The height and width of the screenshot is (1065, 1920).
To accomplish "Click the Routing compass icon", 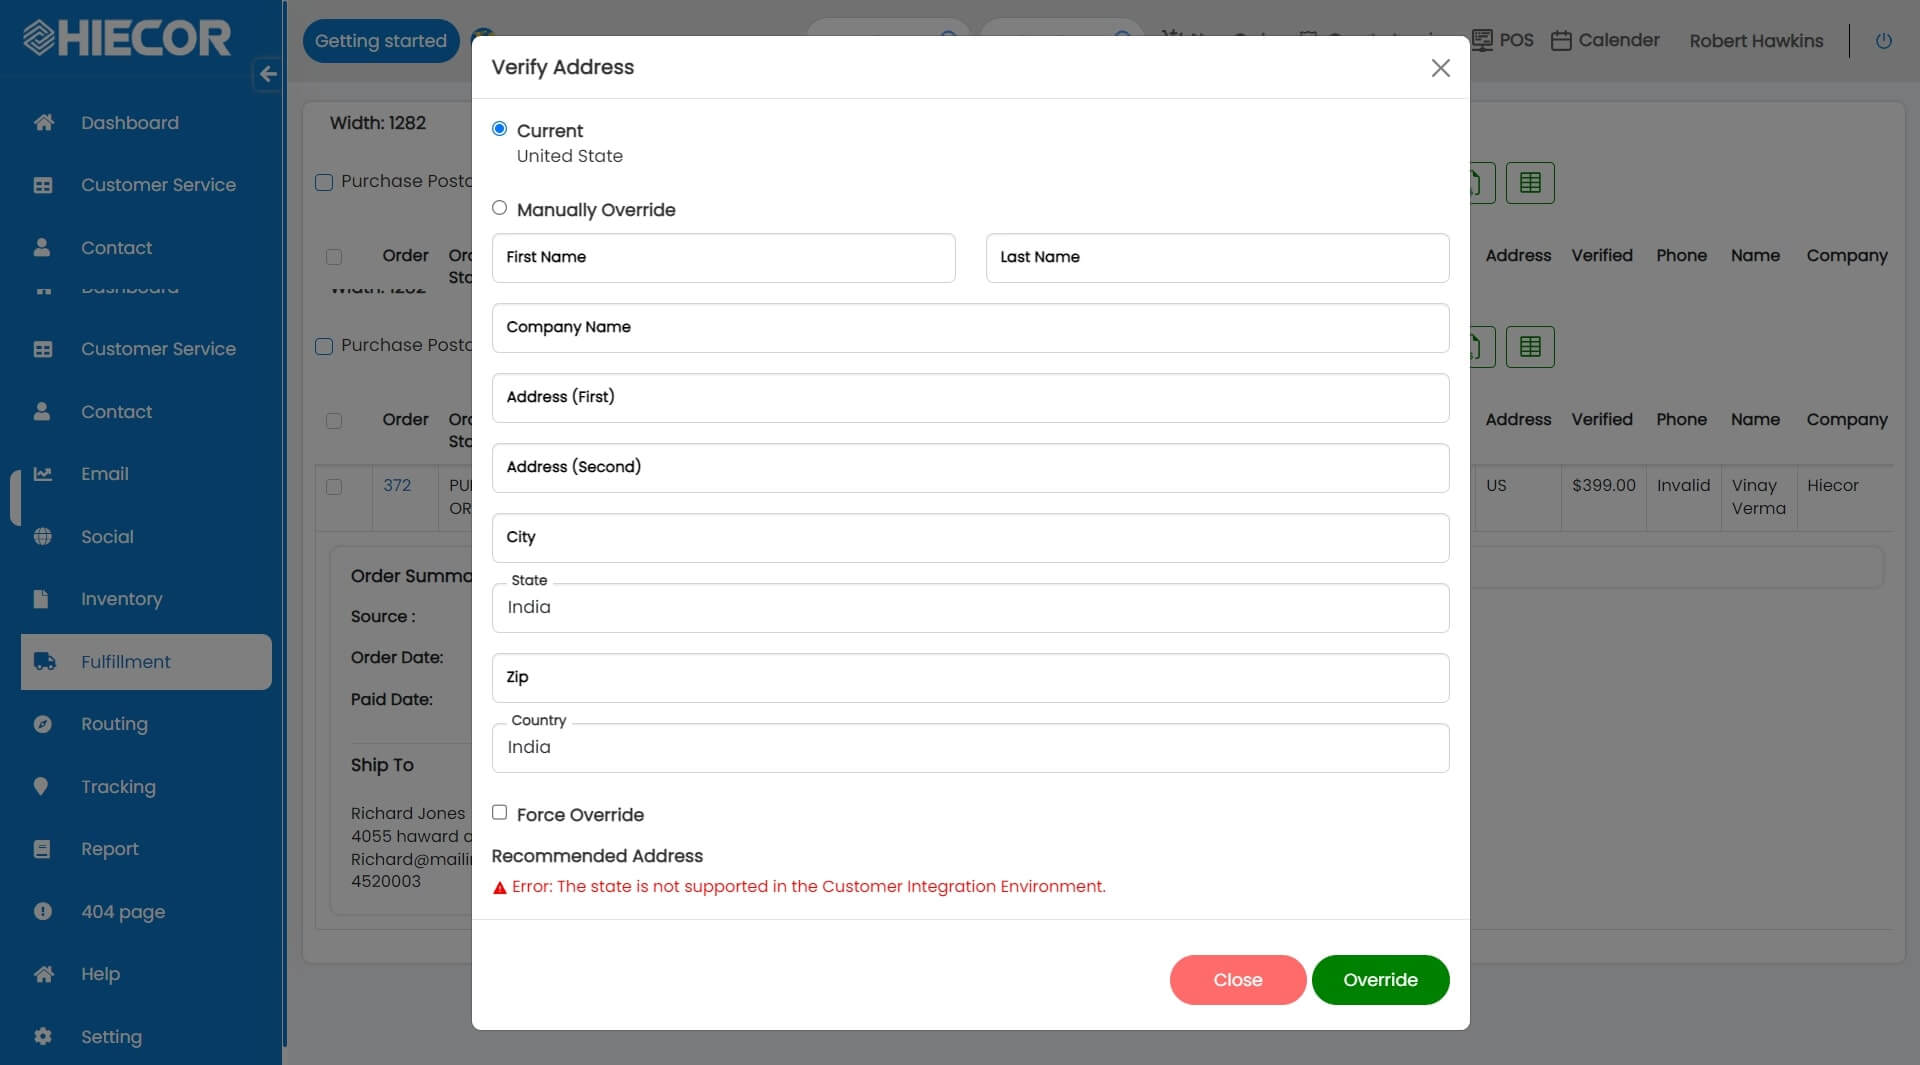I will click(42, 724).
